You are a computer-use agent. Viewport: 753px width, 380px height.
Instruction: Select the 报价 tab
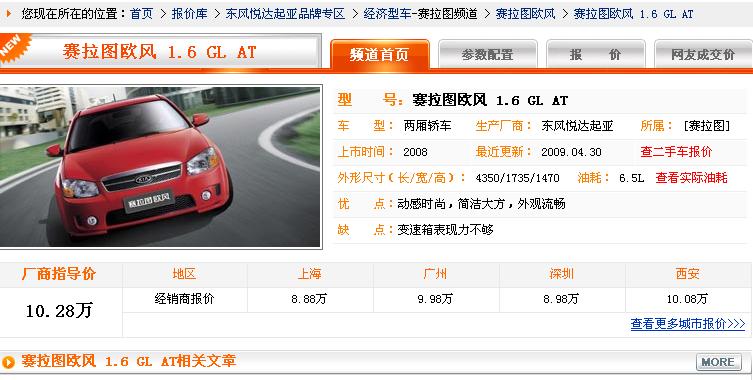pyautogui.click(x=595, y=54)
